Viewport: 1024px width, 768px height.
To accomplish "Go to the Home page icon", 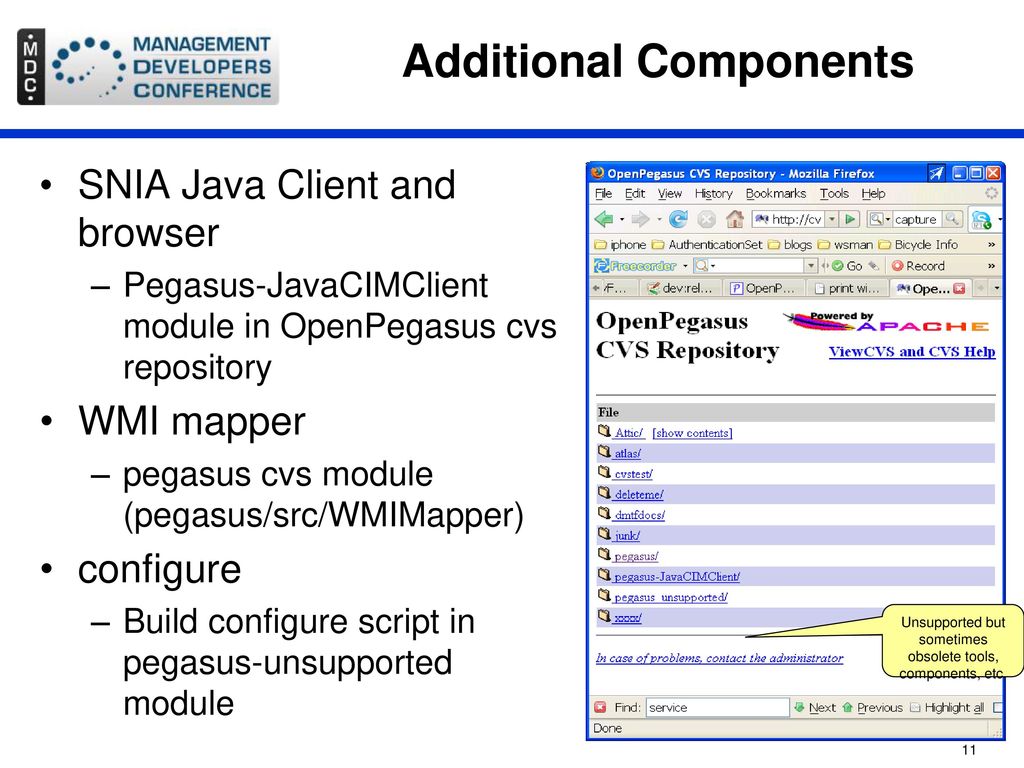I will click(x=735, y=219).
